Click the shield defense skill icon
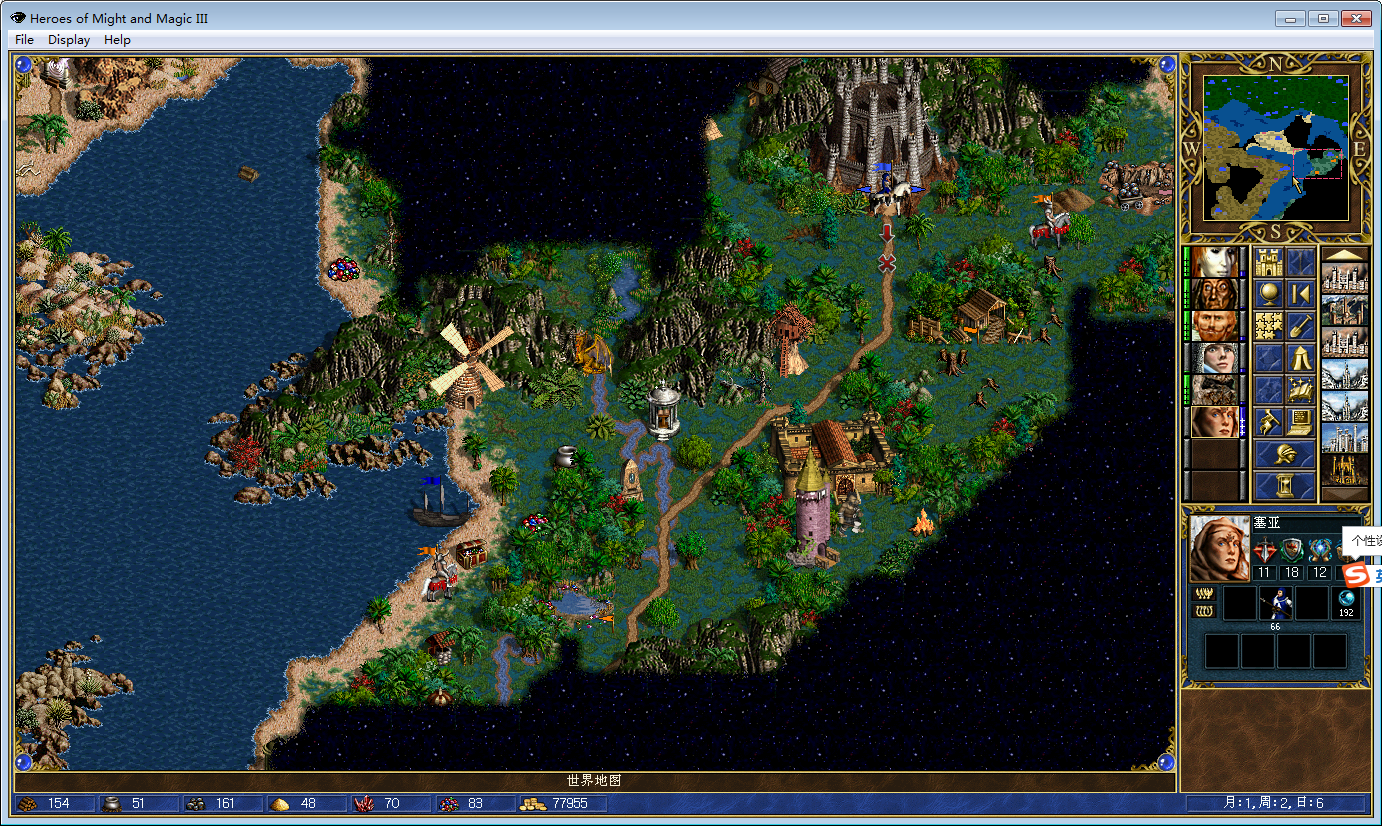This screenshot has width=1382, height=826. (x=1292, y=550)
